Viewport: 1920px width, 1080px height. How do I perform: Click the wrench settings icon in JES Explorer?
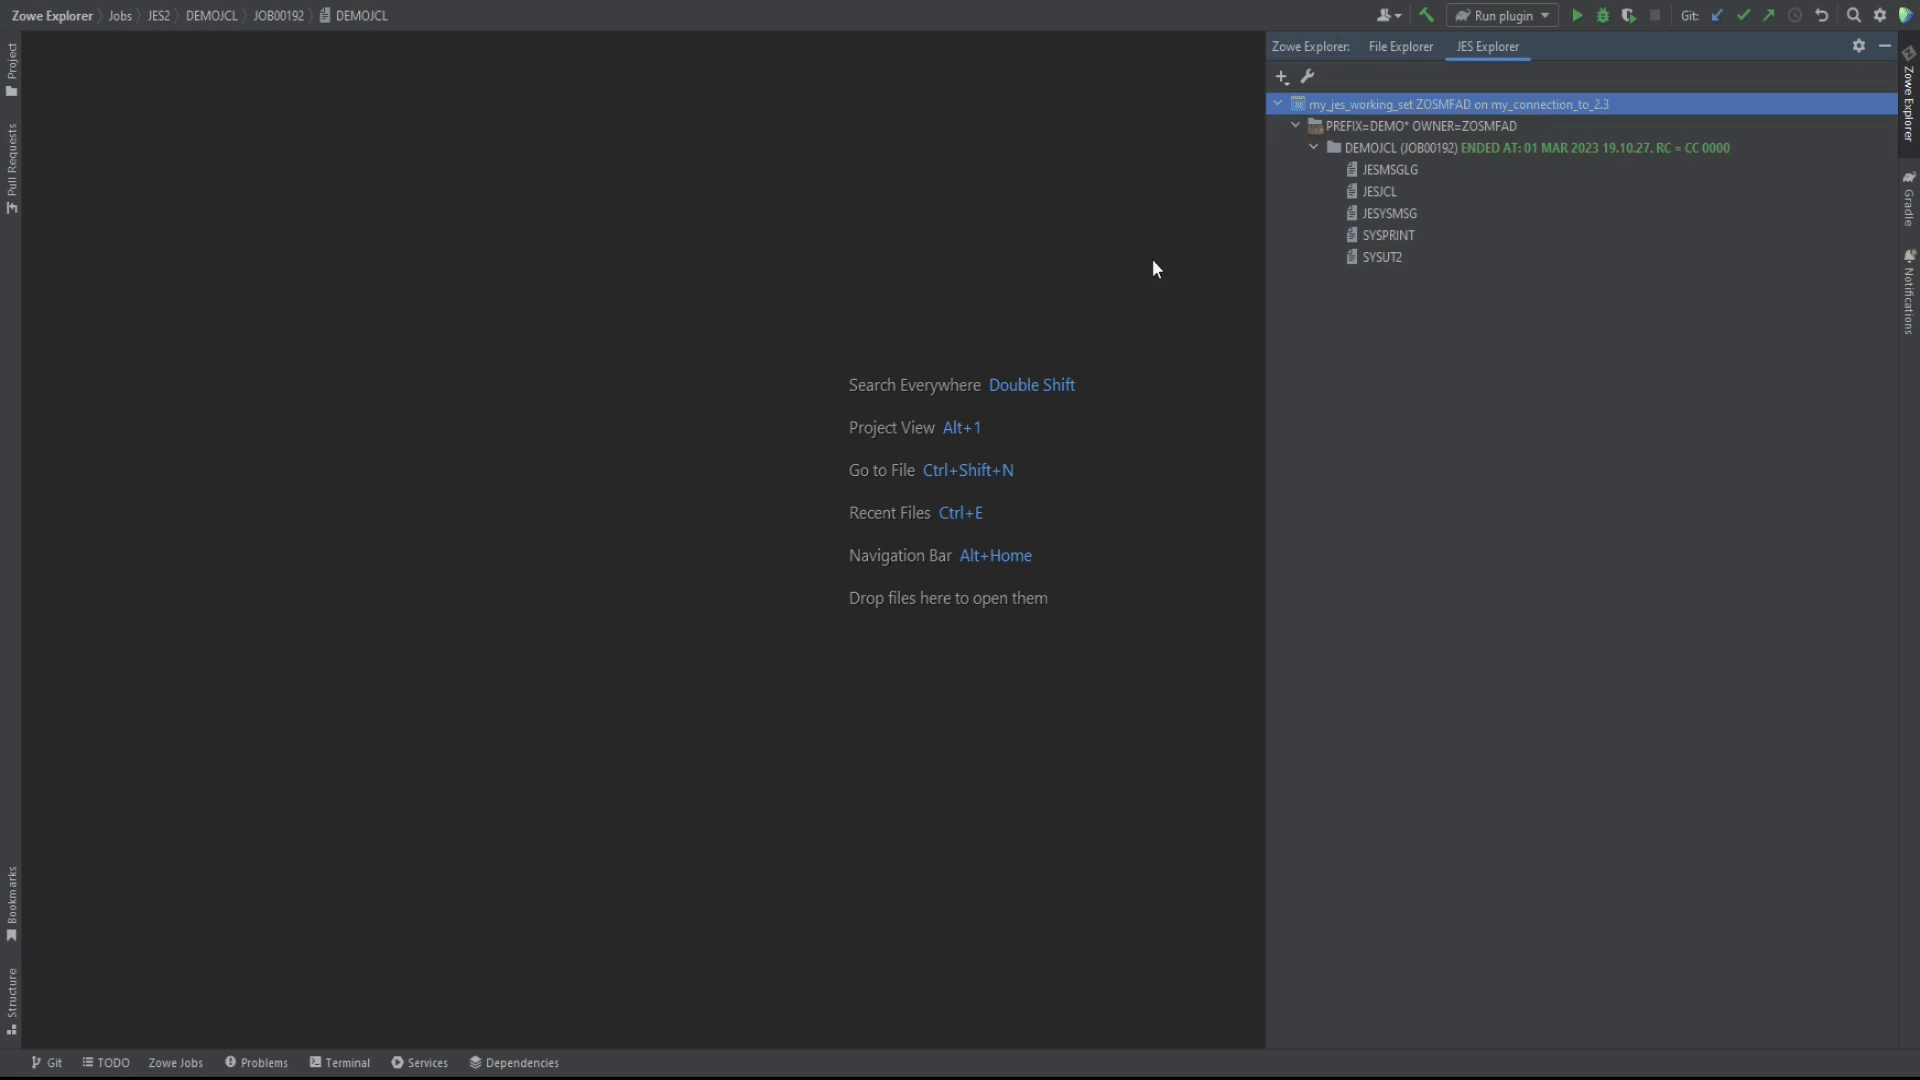(1307, 77)
